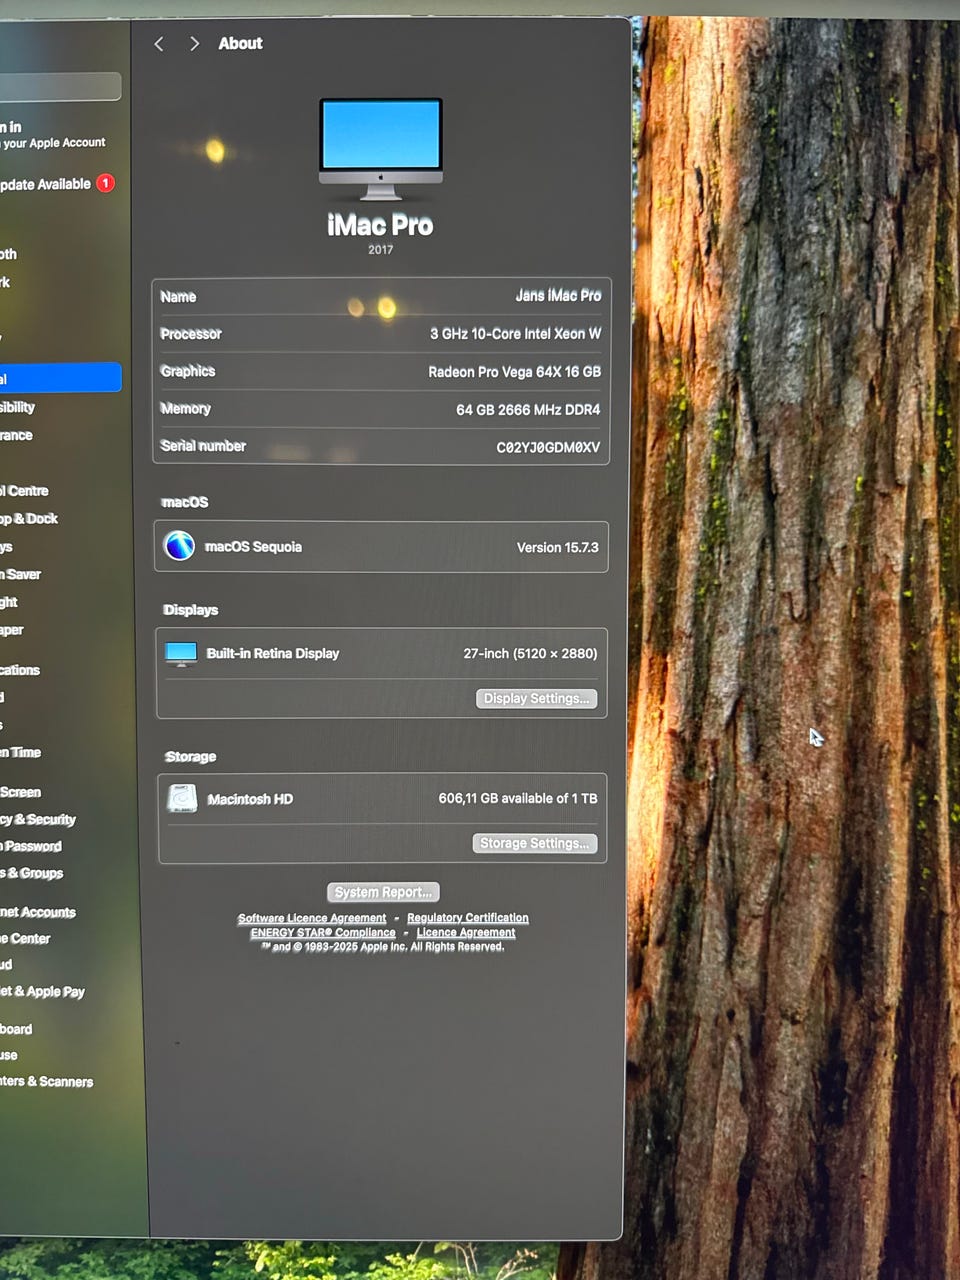960x1280 pixels.
Task: Open Display Settings
Action: (x=537, y=698)
